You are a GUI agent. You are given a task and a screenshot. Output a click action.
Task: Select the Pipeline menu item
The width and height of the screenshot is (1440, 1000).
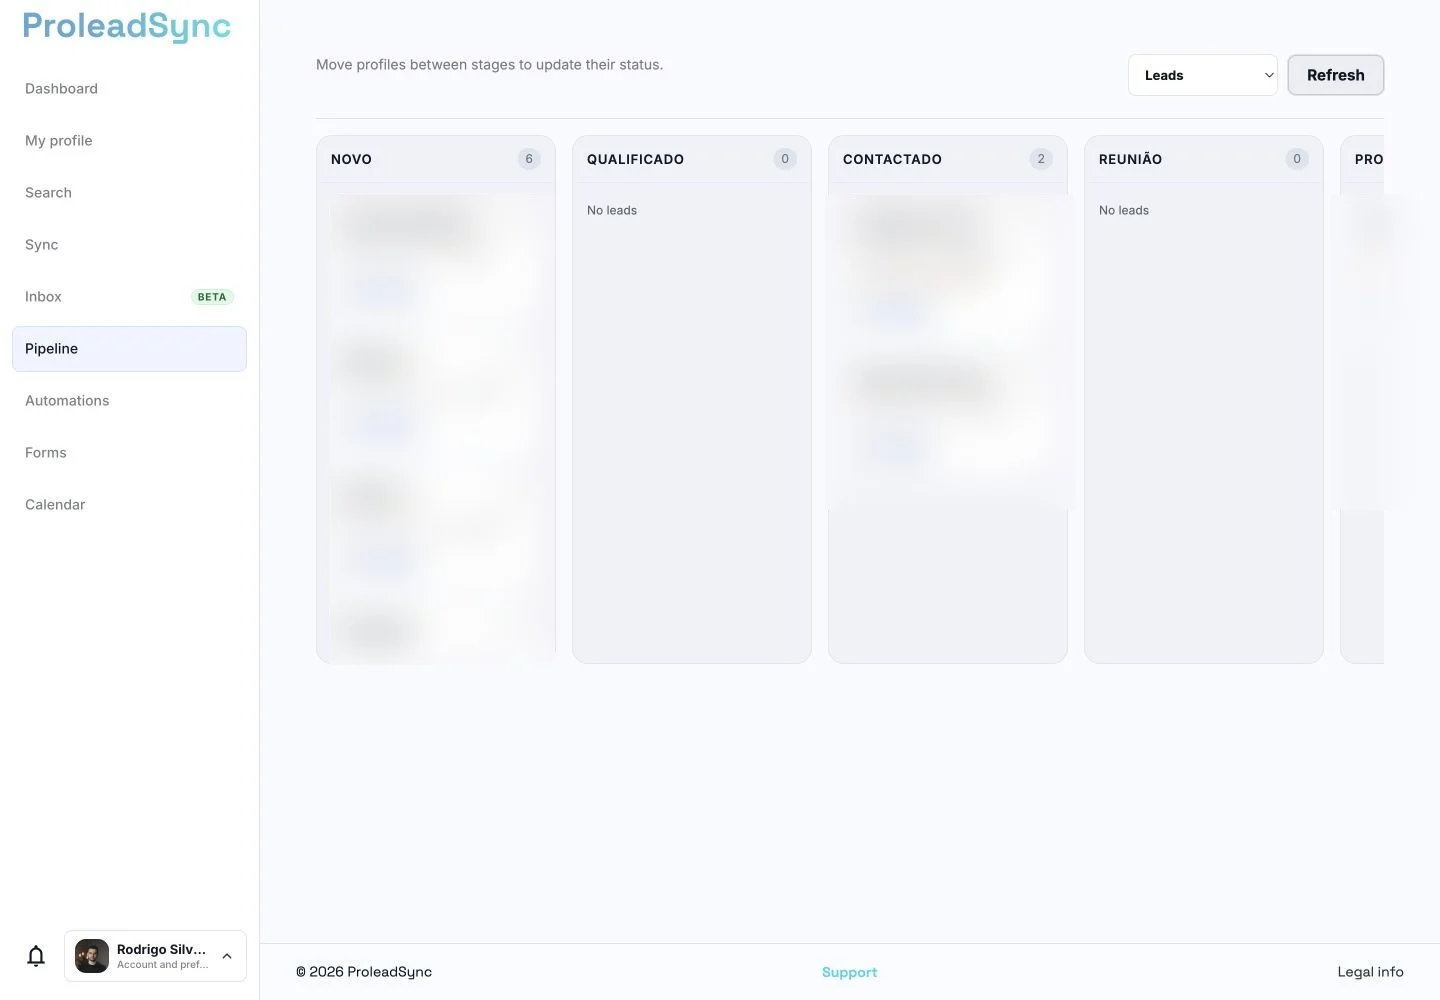click(129, 349)
